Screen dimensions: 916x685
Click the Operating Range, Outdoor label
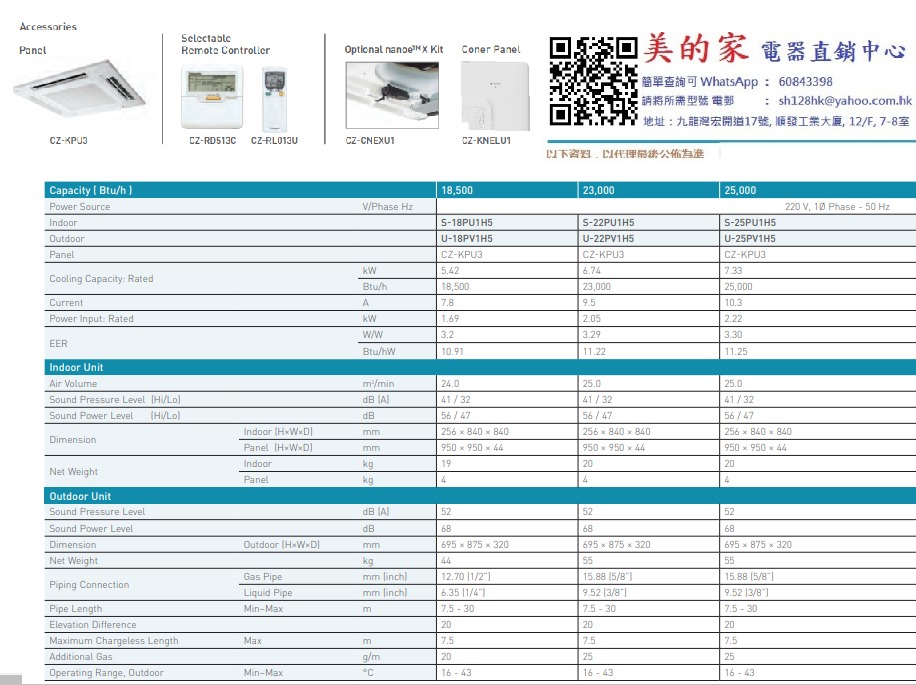coord(106,673)
